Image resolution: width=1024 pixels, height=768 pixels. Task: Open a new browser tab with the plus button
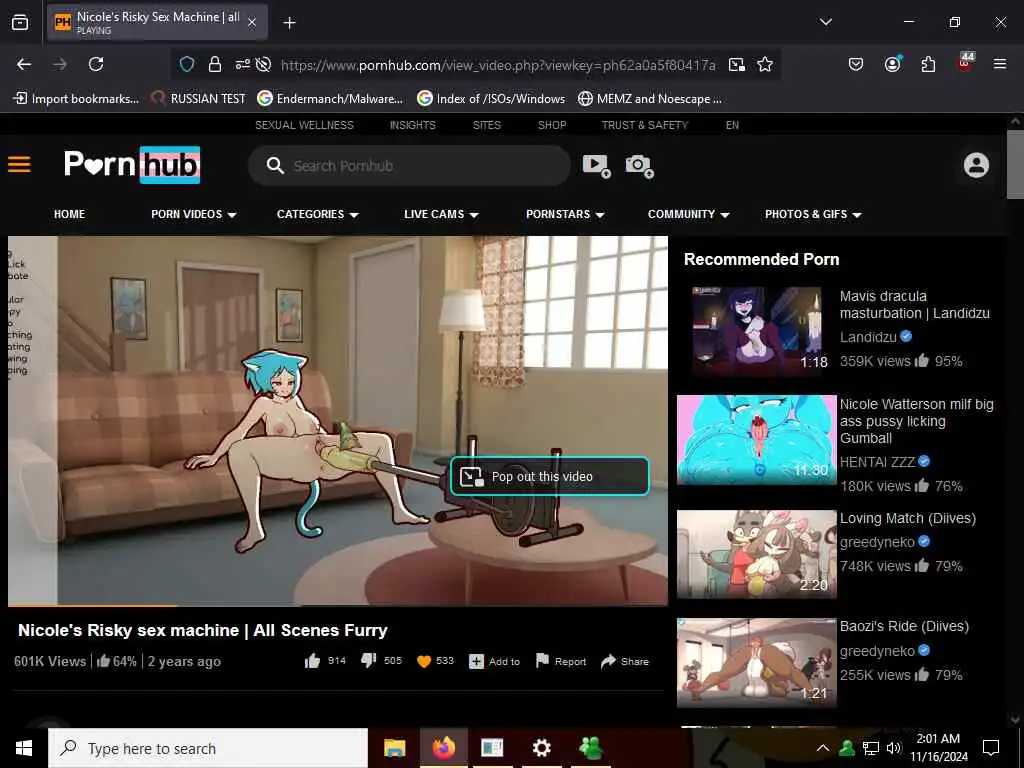point(289,23)
